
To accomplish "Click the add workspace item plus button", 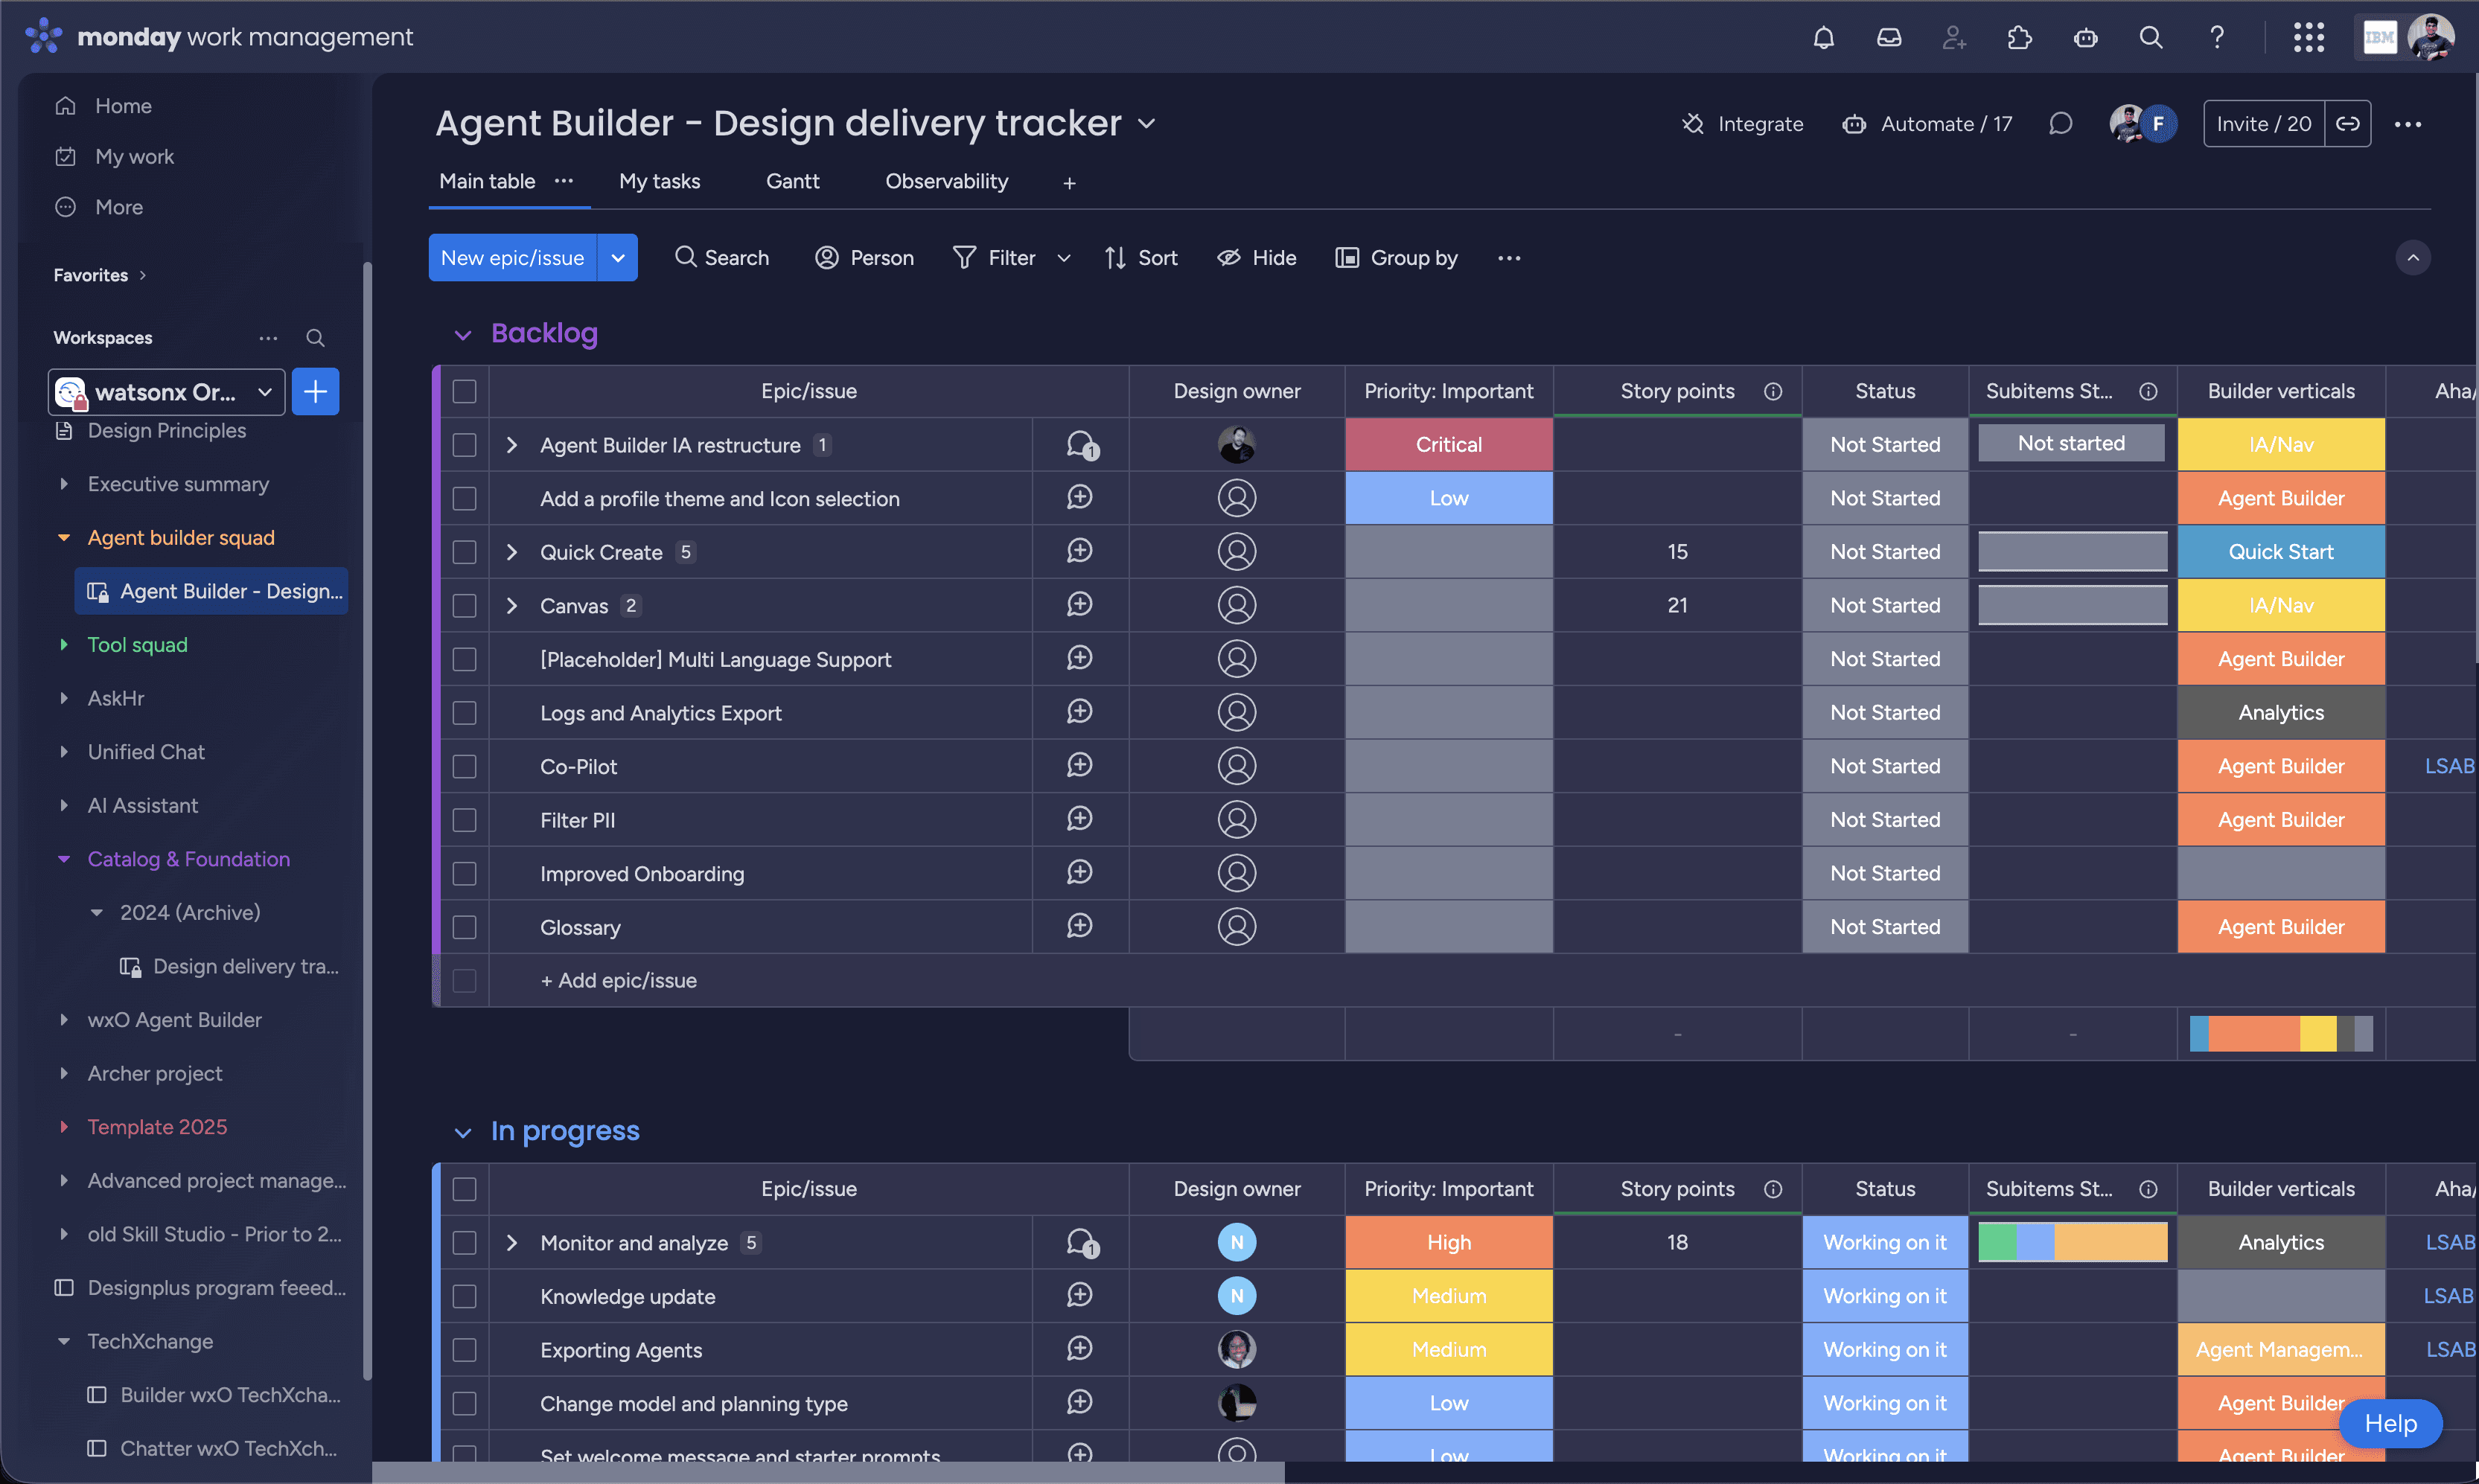I will (315, 392).
